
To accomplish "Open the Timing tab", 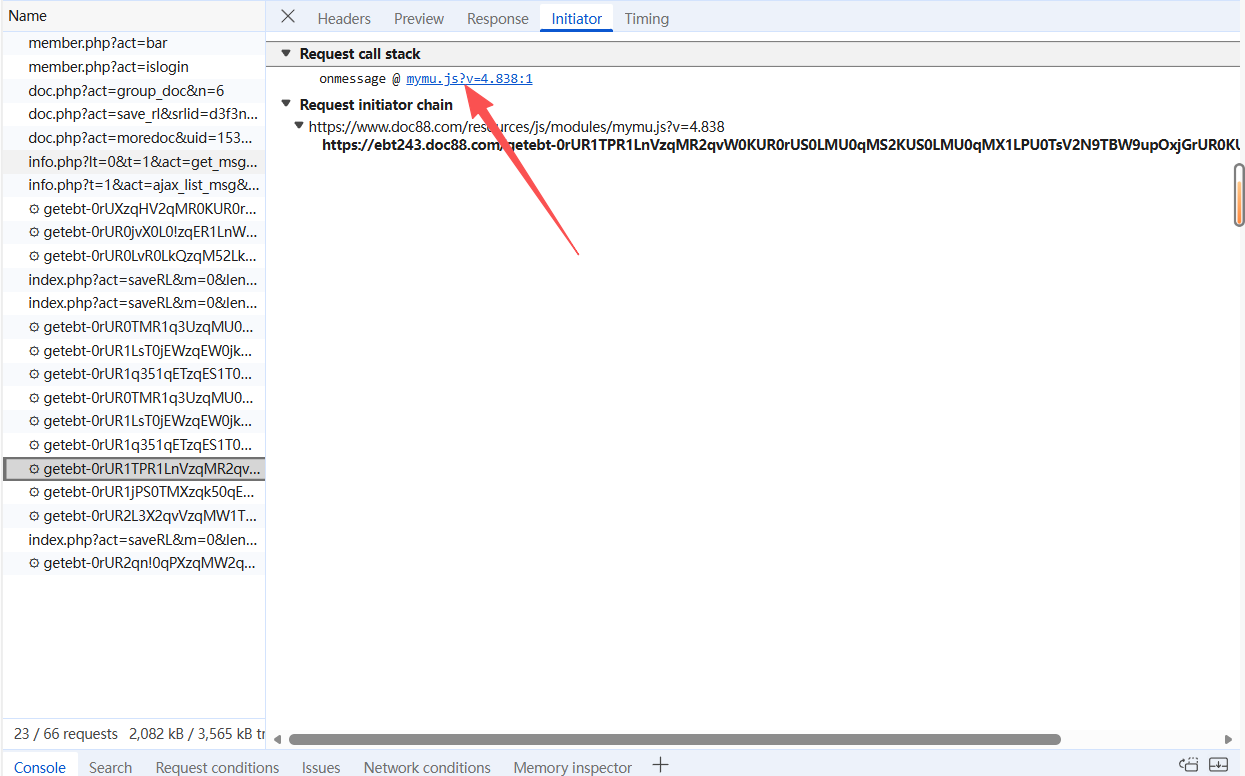I will tap(646, 19).
